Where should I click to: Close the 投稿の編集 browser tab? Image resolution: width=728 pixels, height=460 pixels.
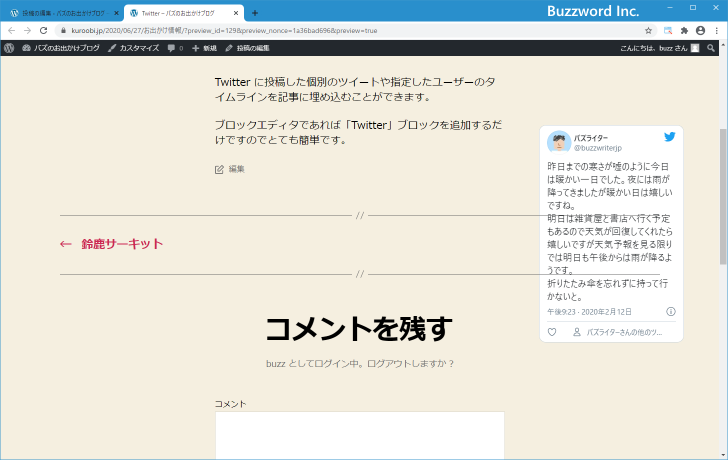click(116, 13)
